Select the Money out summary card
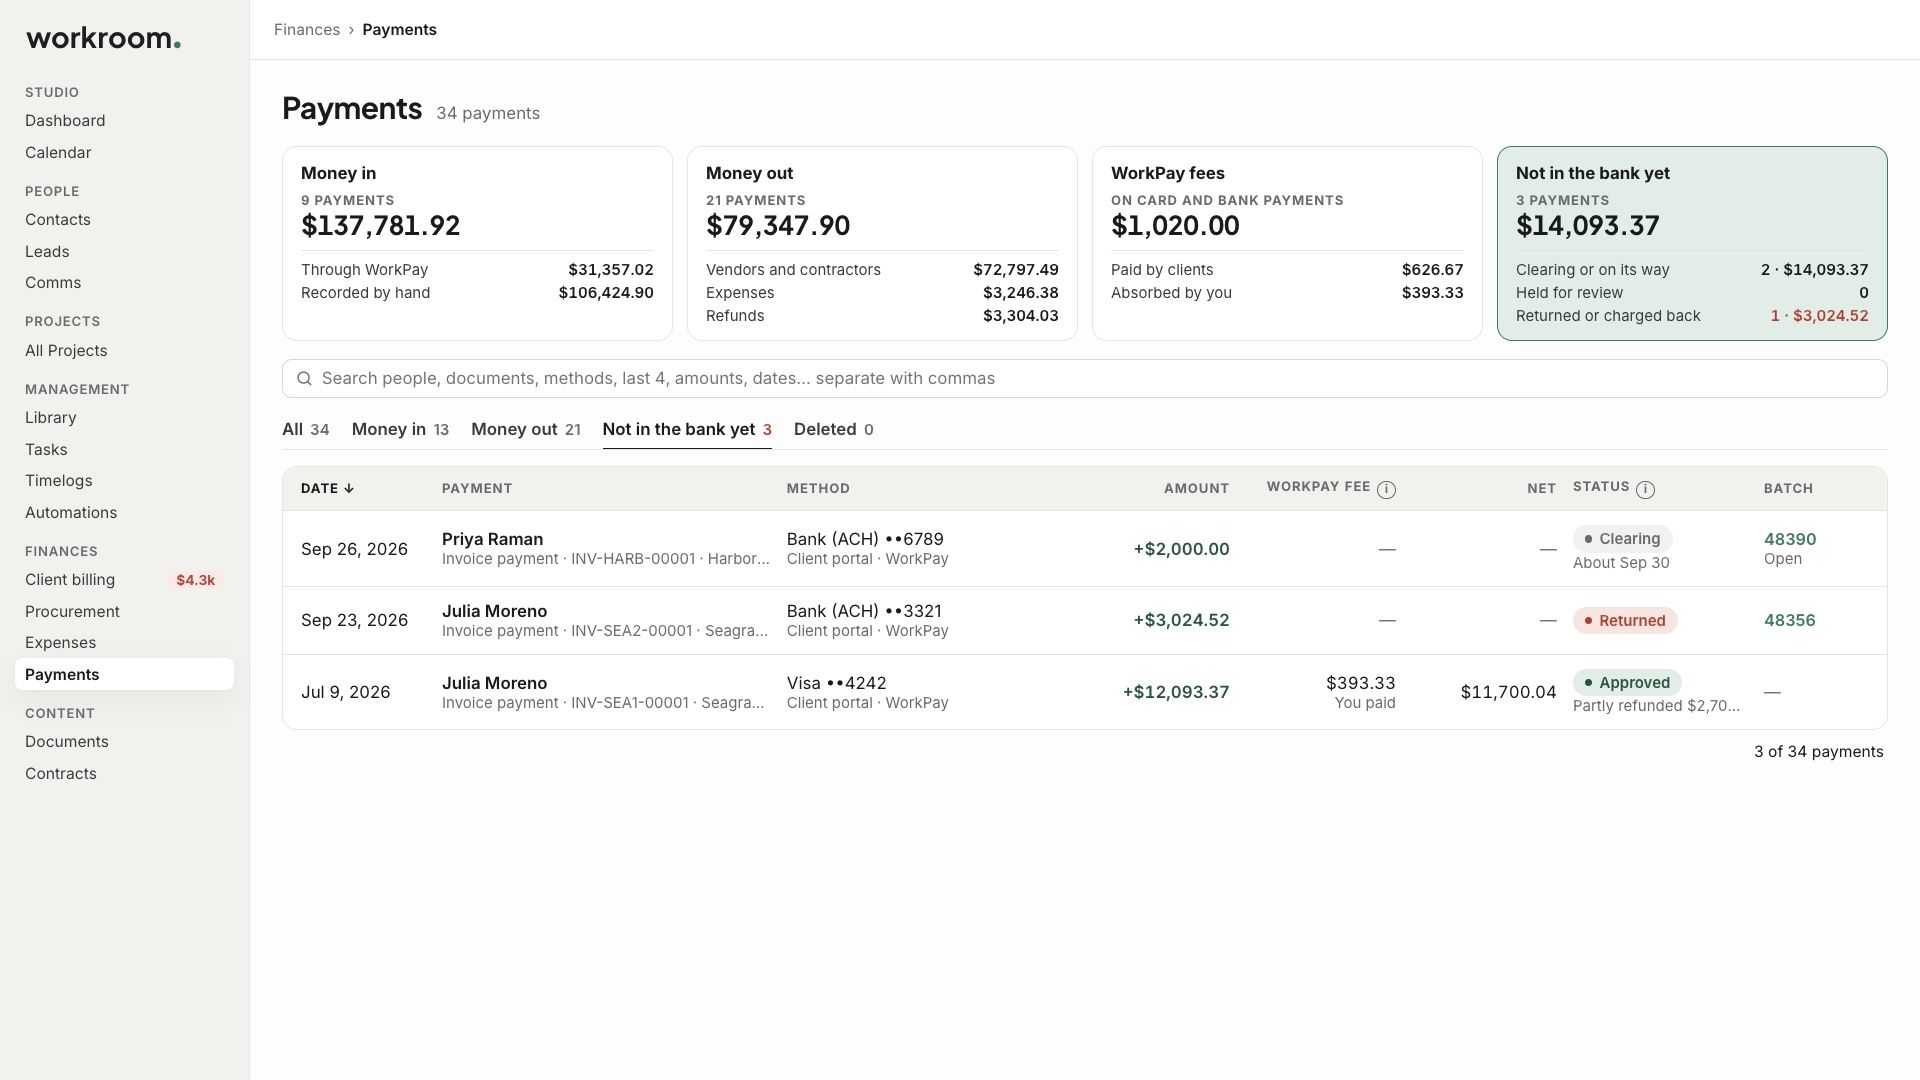This screenshot has height=1080, width=1920. point(882,243)
